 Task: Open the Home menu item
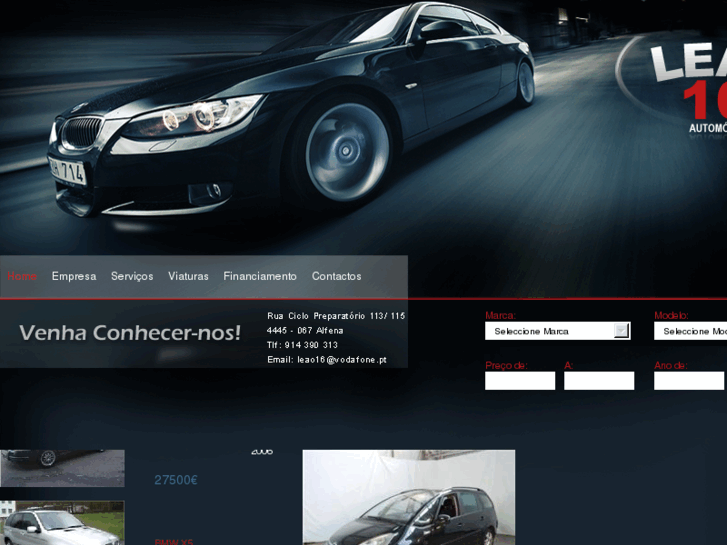22,276
